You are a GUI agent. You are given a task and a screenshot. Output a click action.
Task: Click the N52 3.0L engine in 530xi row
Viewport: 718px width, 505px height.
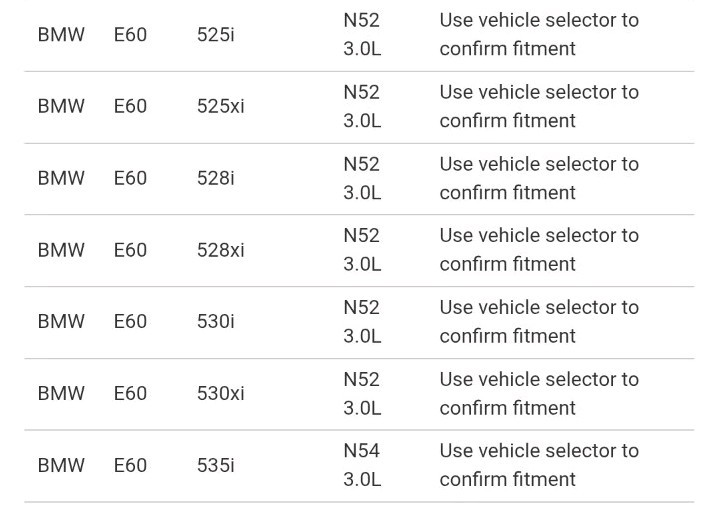pyautogui.click(x=362, y=394)
